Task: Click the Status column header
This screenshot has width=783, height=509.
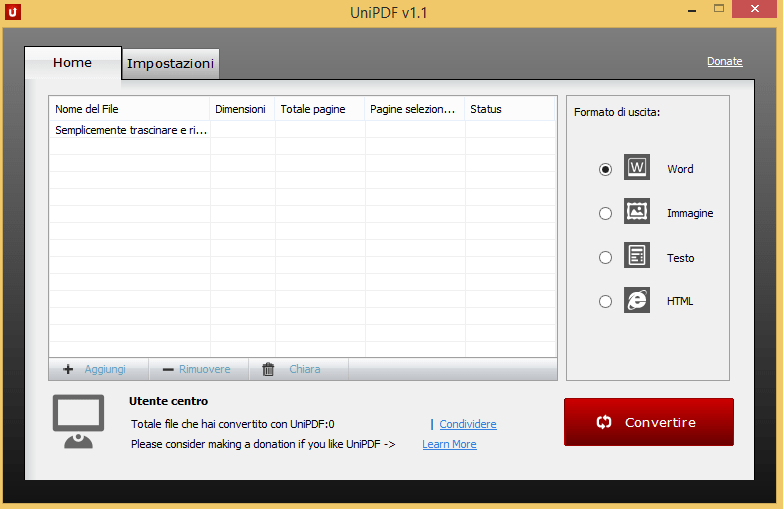Action: [x=510, y=109]
